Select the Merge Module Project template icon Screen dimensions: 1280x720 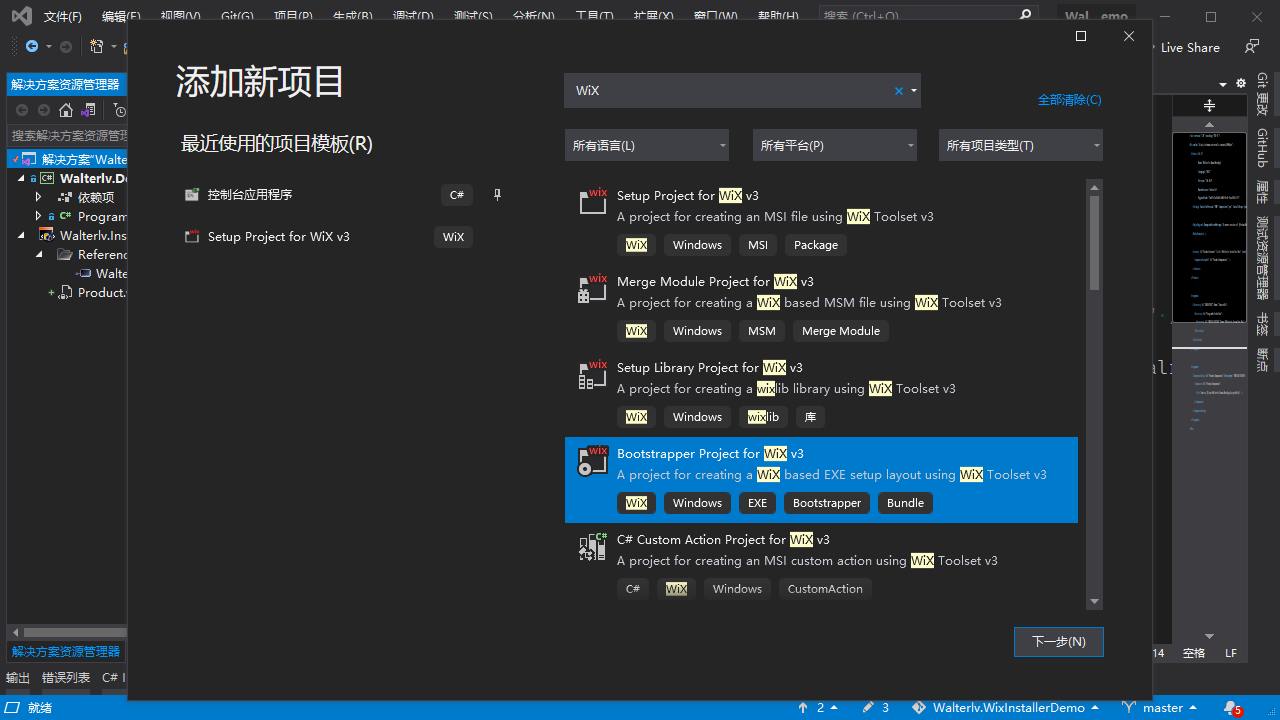click(593, 287)
